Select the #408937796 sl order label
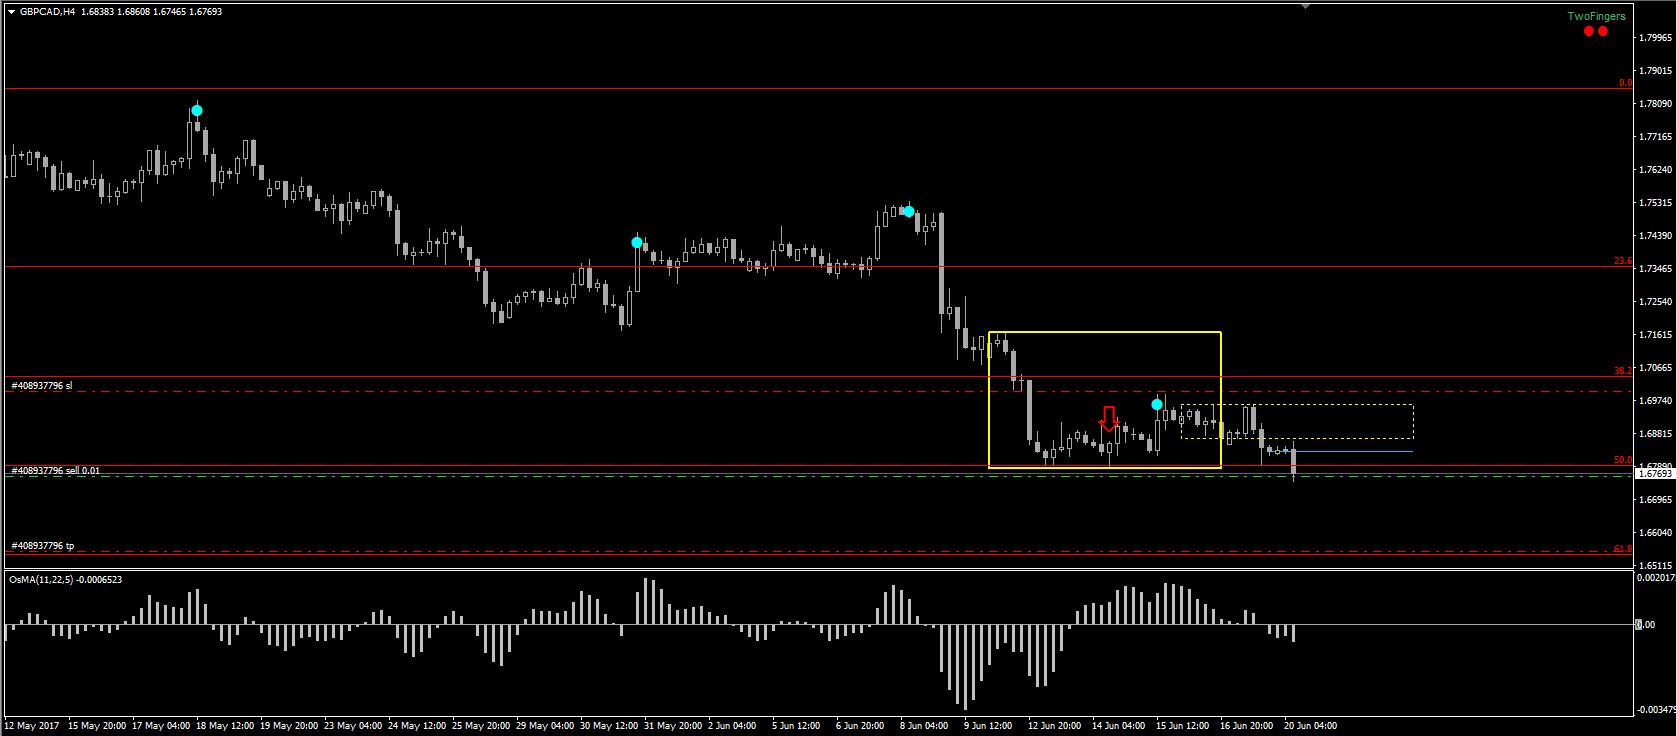Viewport: 1677px width, 736px height. [42, 385]
